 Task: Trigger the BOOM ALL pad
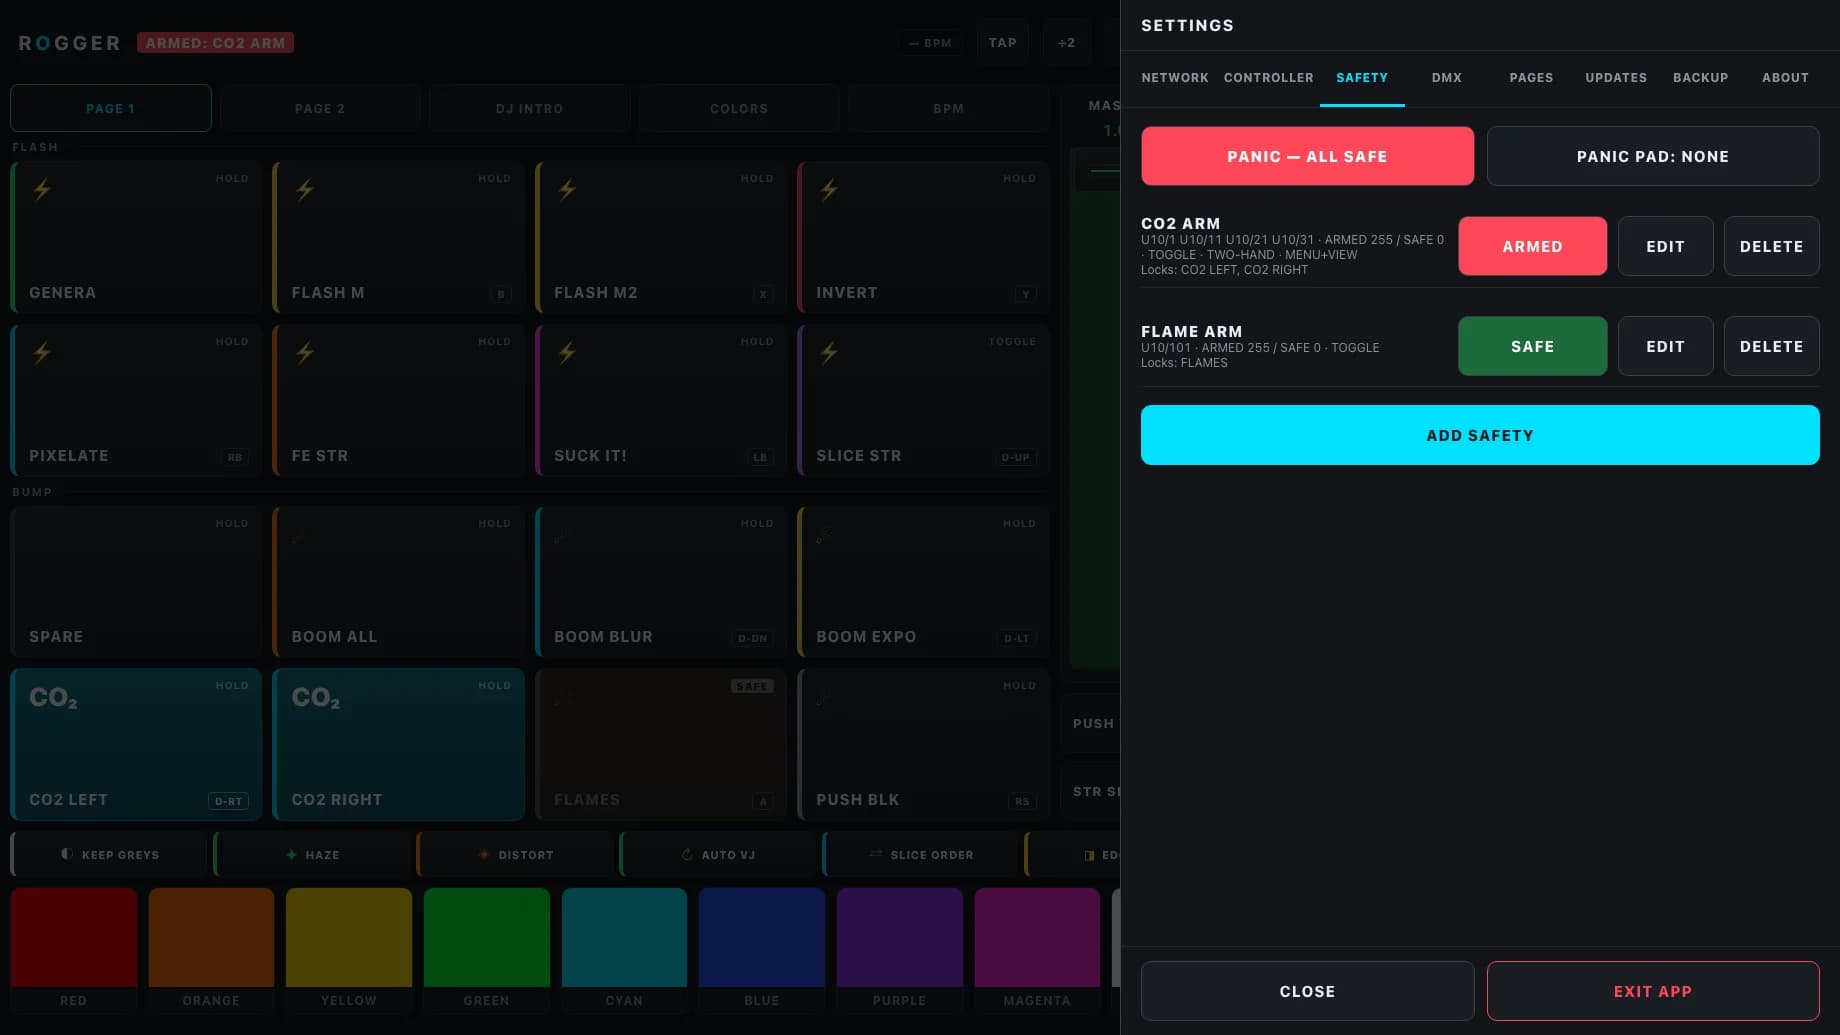click(398, 582)
